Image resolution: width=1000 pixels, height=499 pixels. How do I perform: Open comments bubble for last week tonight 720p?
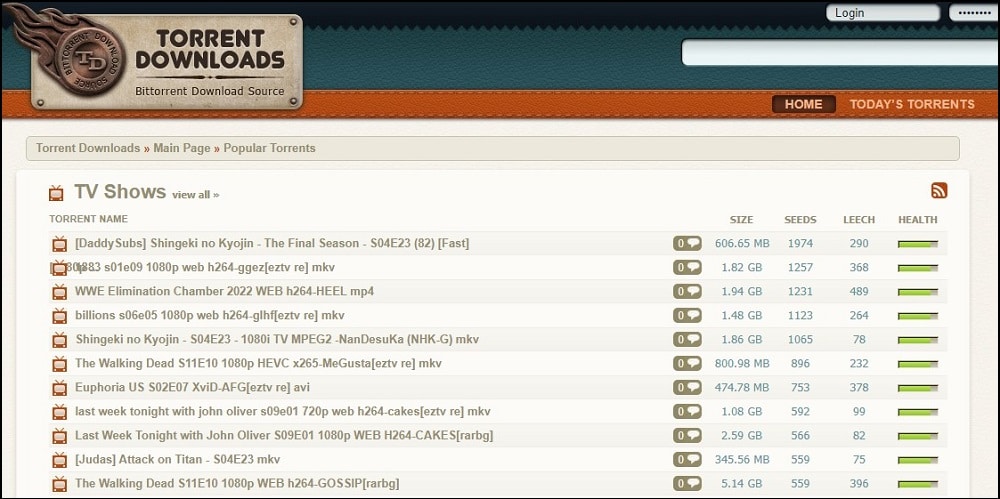pyautogui.click(x=687, y=412)
